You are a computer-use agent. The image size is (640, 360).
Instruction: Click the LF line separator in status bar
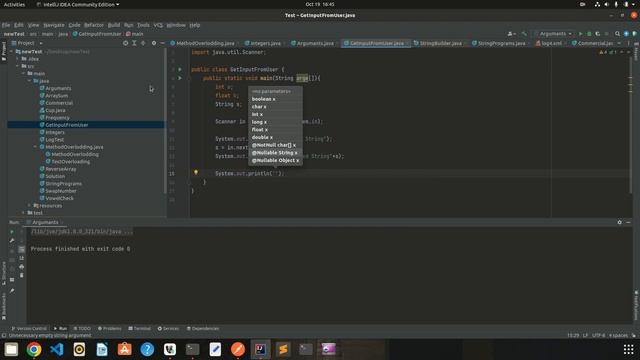pyautogui.click(x=585, y=336)
